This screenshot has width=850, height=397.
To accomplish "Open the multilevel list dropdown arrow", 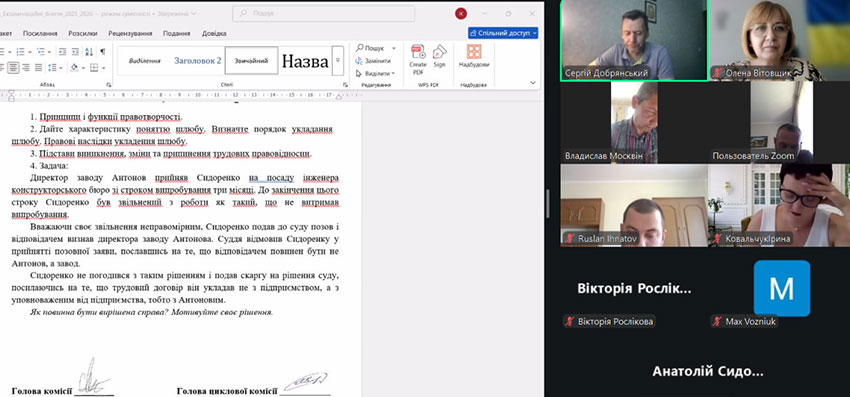I will click(x=50, y=52).
